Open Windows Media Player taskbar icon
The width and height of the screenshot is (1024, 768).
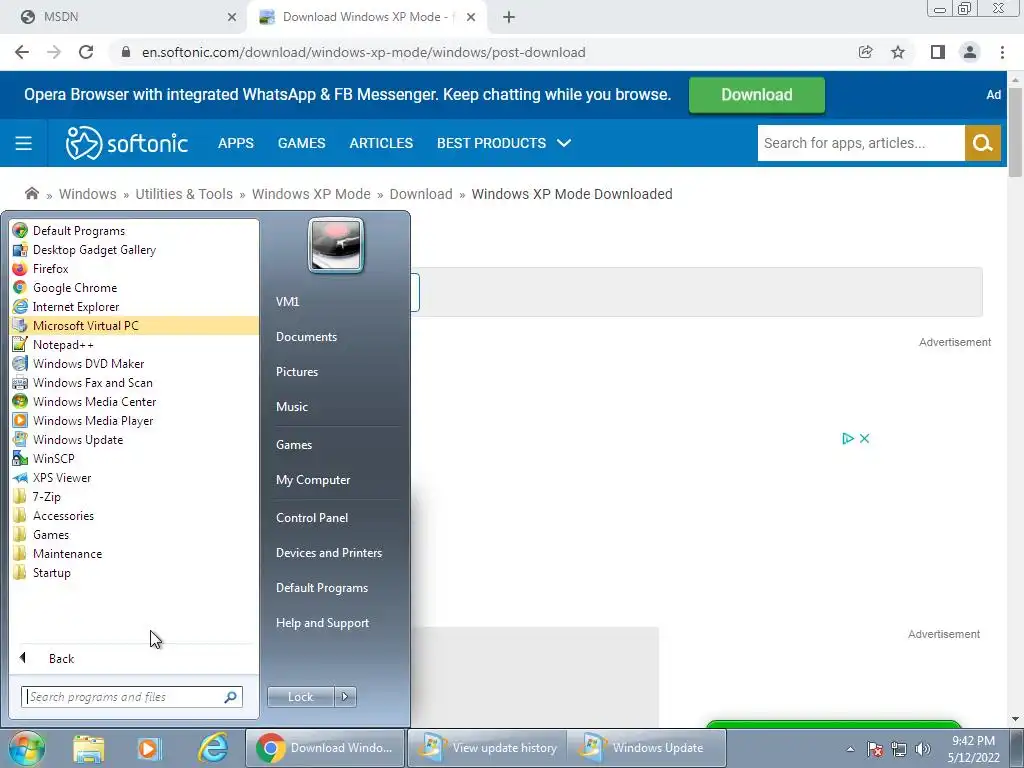click(x=149, y=748)
